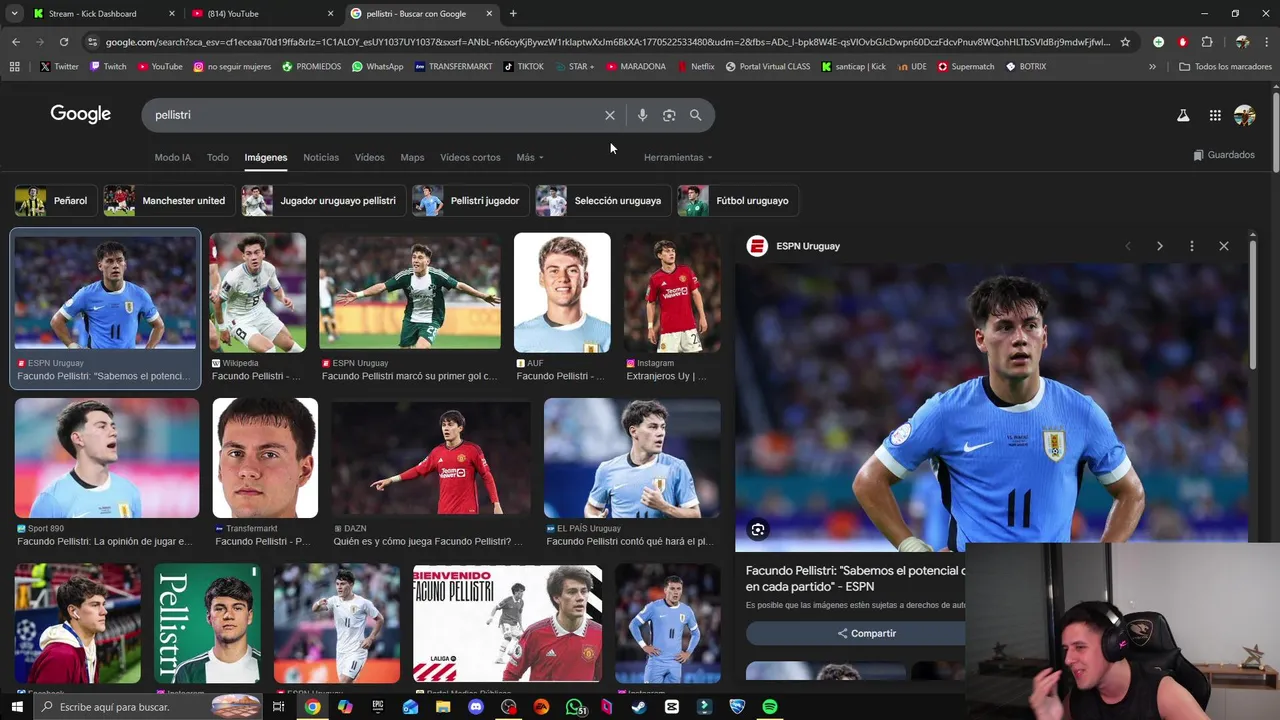Screen dimensions: 1280x720
Task: Reload the page
Action: click(x=64, y=42)
